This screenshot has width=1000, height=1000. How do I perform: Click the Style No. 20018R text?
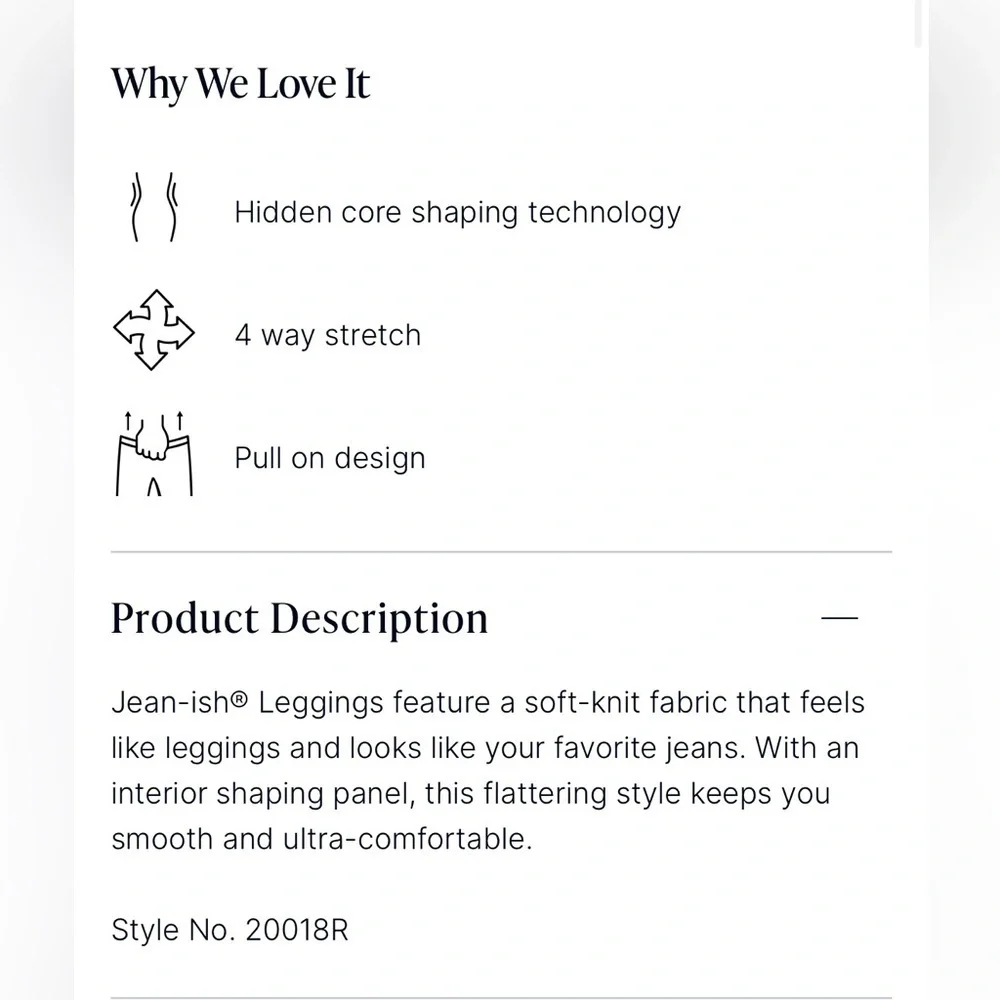point(230,929)
